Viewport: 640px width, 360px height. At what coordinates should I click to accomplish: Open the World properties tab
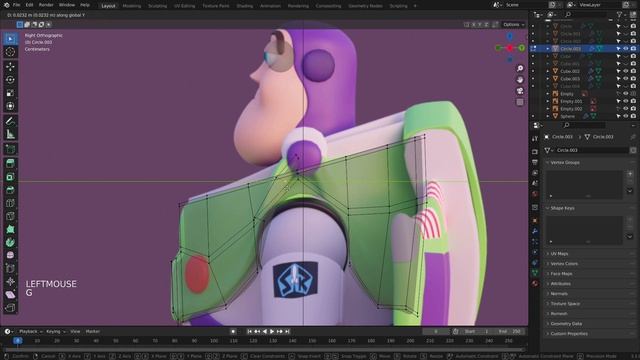pyautogui.click(x=535, y=194)
